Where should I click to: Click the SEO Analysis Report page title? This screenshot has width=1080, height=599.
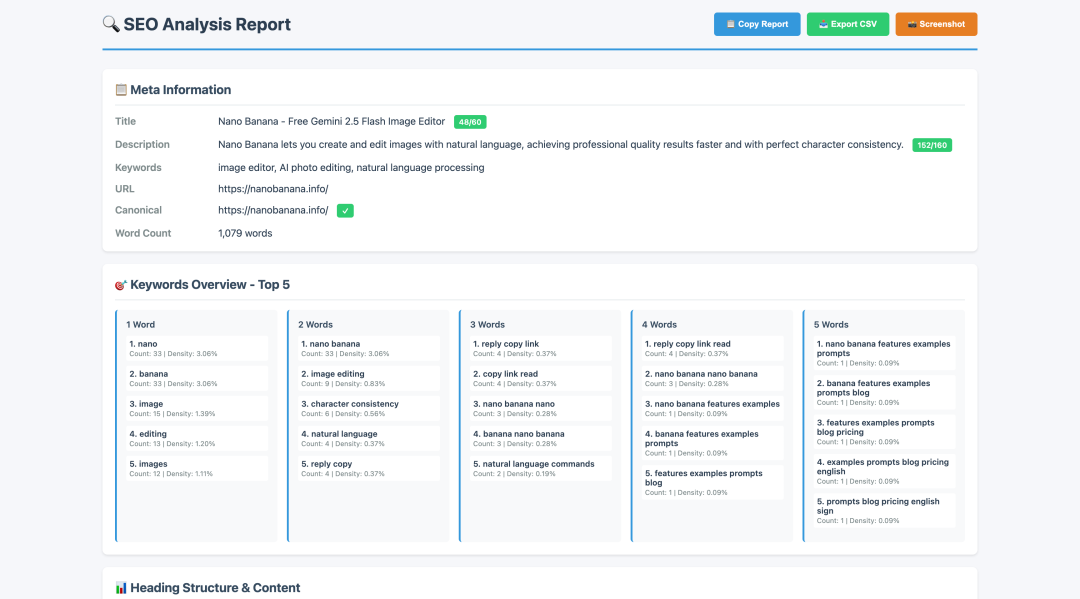point(207,24)
